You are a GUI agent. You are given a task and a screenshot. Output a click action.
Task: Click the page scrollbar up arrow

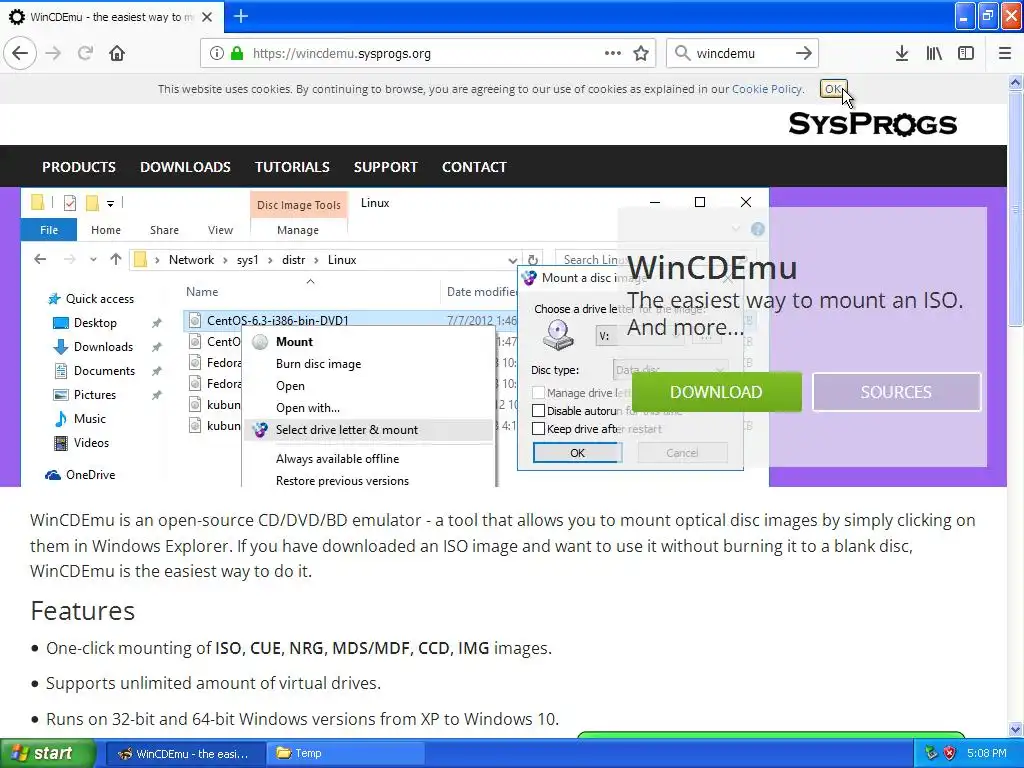1015,82
